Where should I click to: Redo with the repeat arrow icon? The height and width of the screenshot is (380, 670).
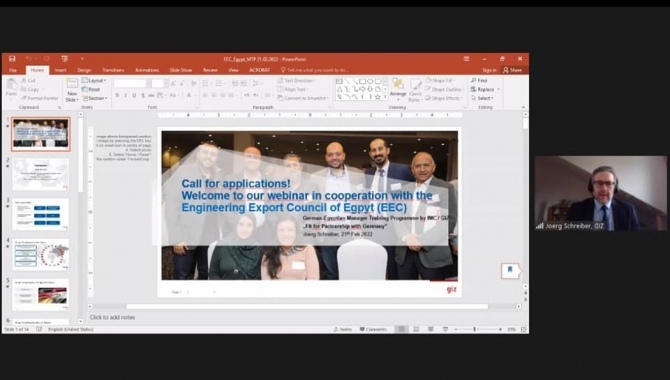pos(46,59)
